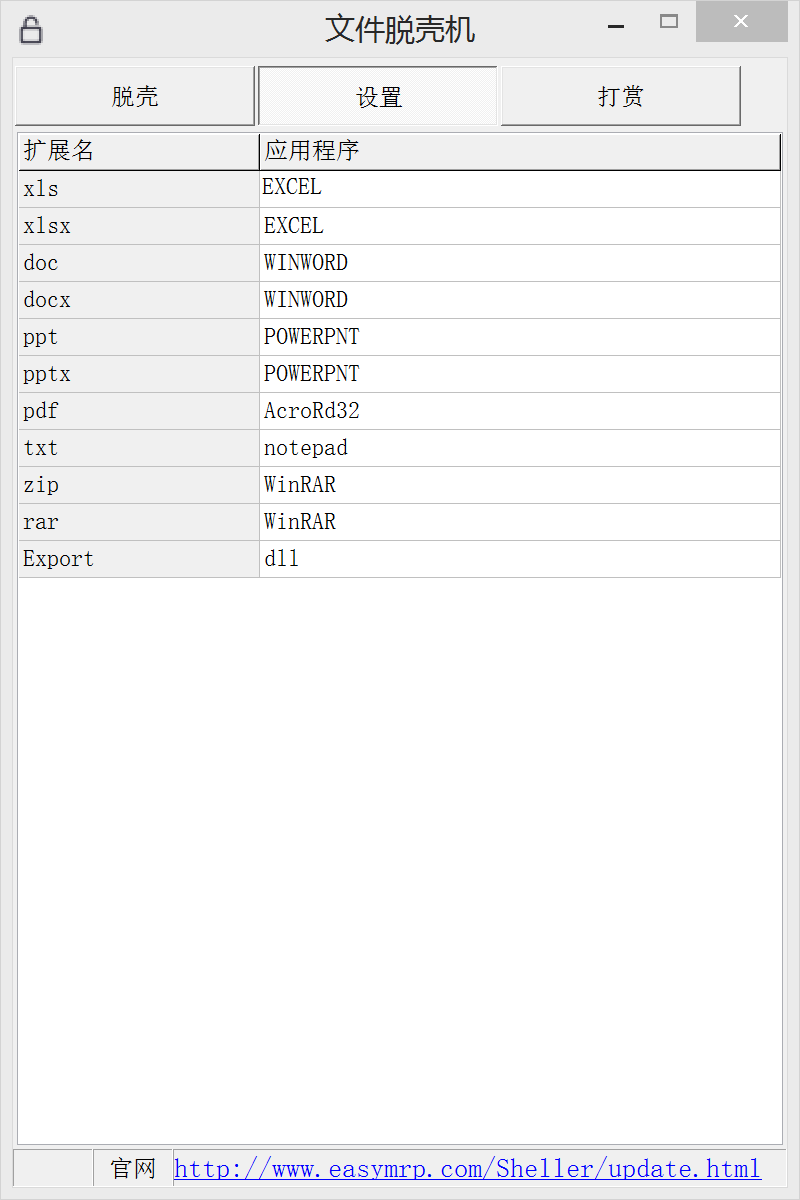Click the Export row label

[139, 559]
